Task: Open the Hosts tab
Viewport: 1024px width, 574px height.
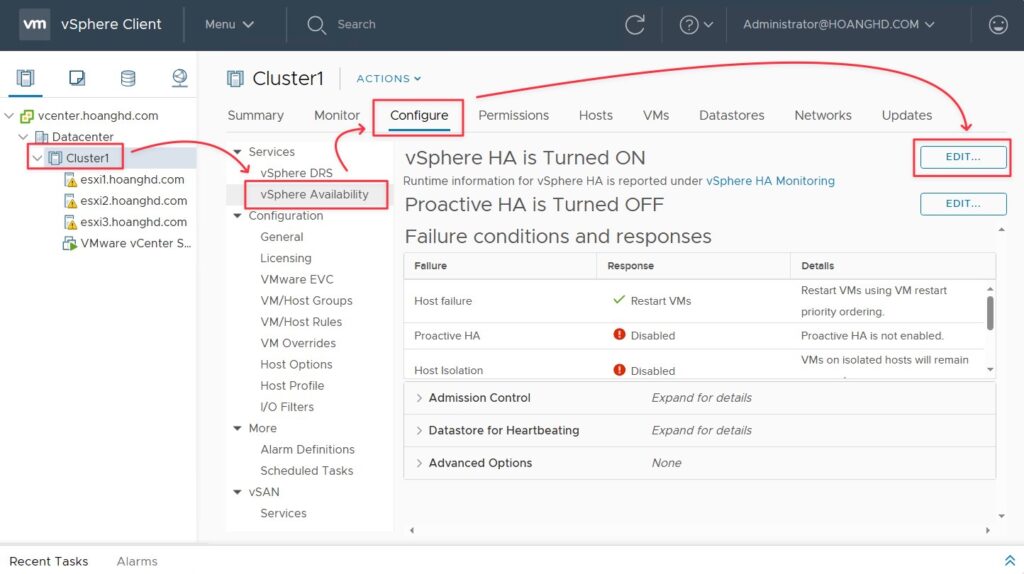Action: coord(596,116)
